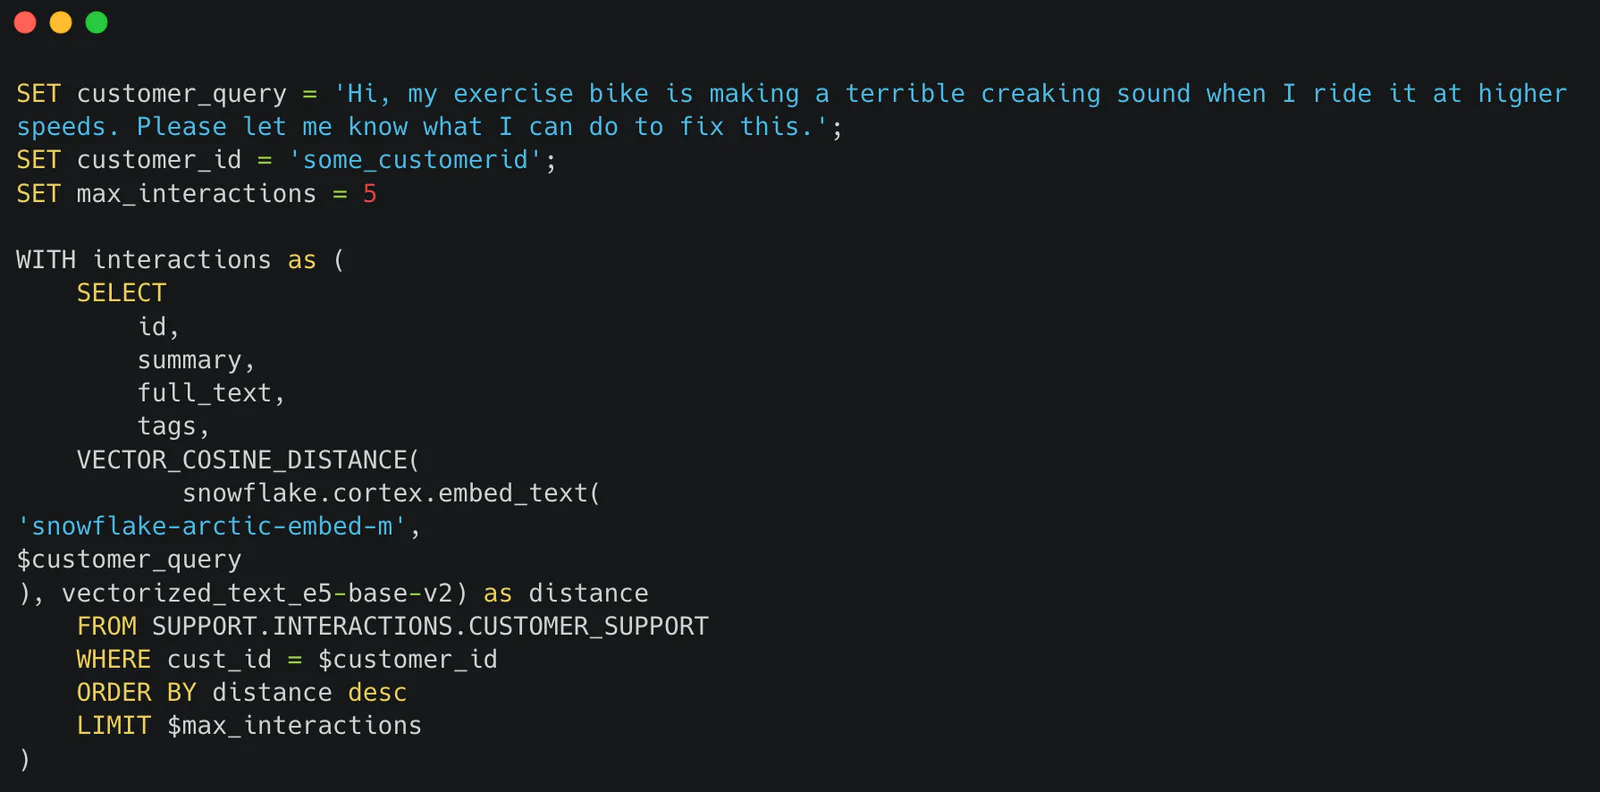Click the tags column name

(167, 427)
